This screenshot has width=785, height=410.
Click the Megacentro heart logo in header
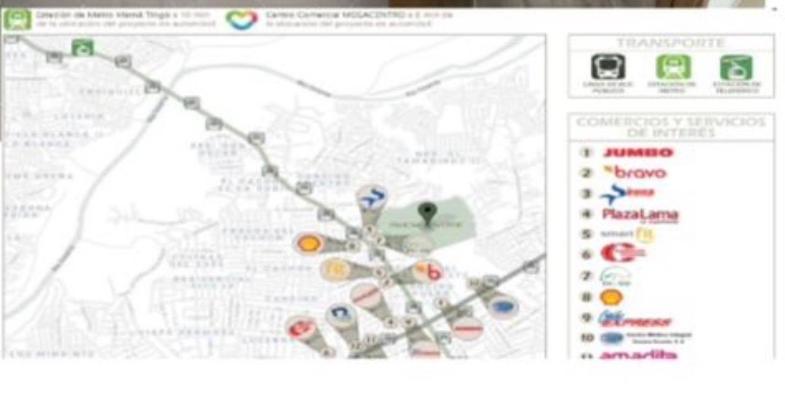[241, 19]
